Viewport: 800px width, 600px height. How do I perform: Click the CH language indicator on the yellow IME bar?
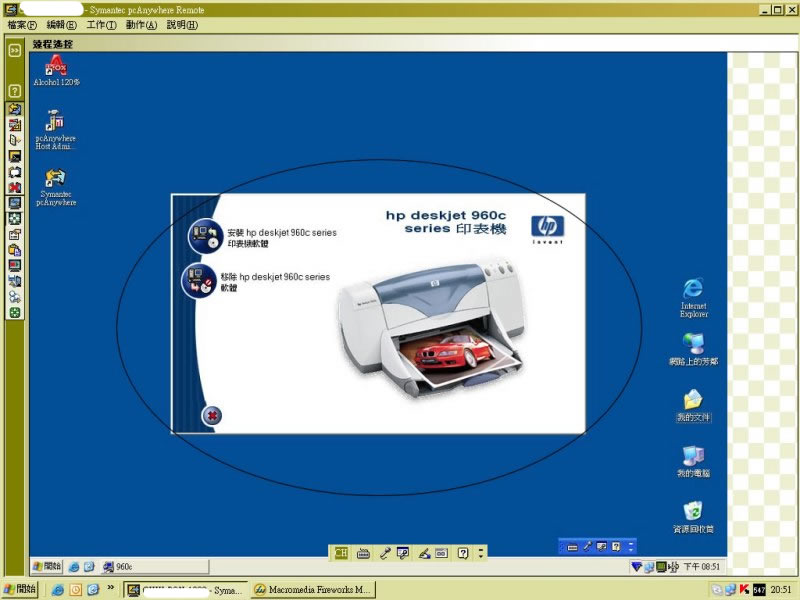tap(341, 553)
